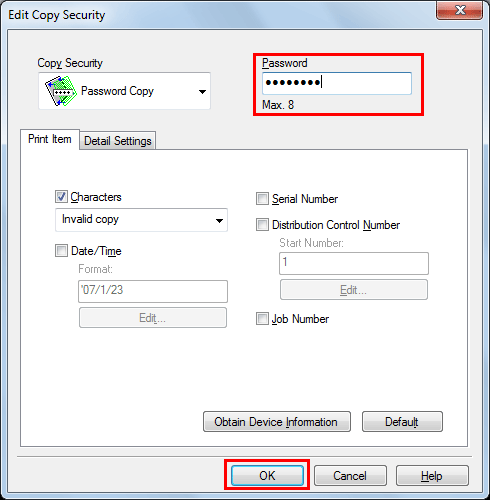Click Edit button under Start Number
The image size is (490, 500).
coord(354,290)
